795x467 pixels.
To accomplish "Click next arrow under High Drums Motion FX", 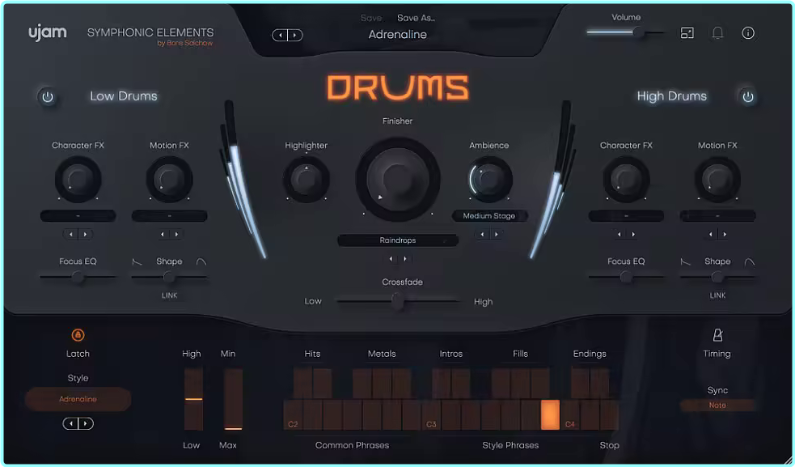I will coord(725,234).
